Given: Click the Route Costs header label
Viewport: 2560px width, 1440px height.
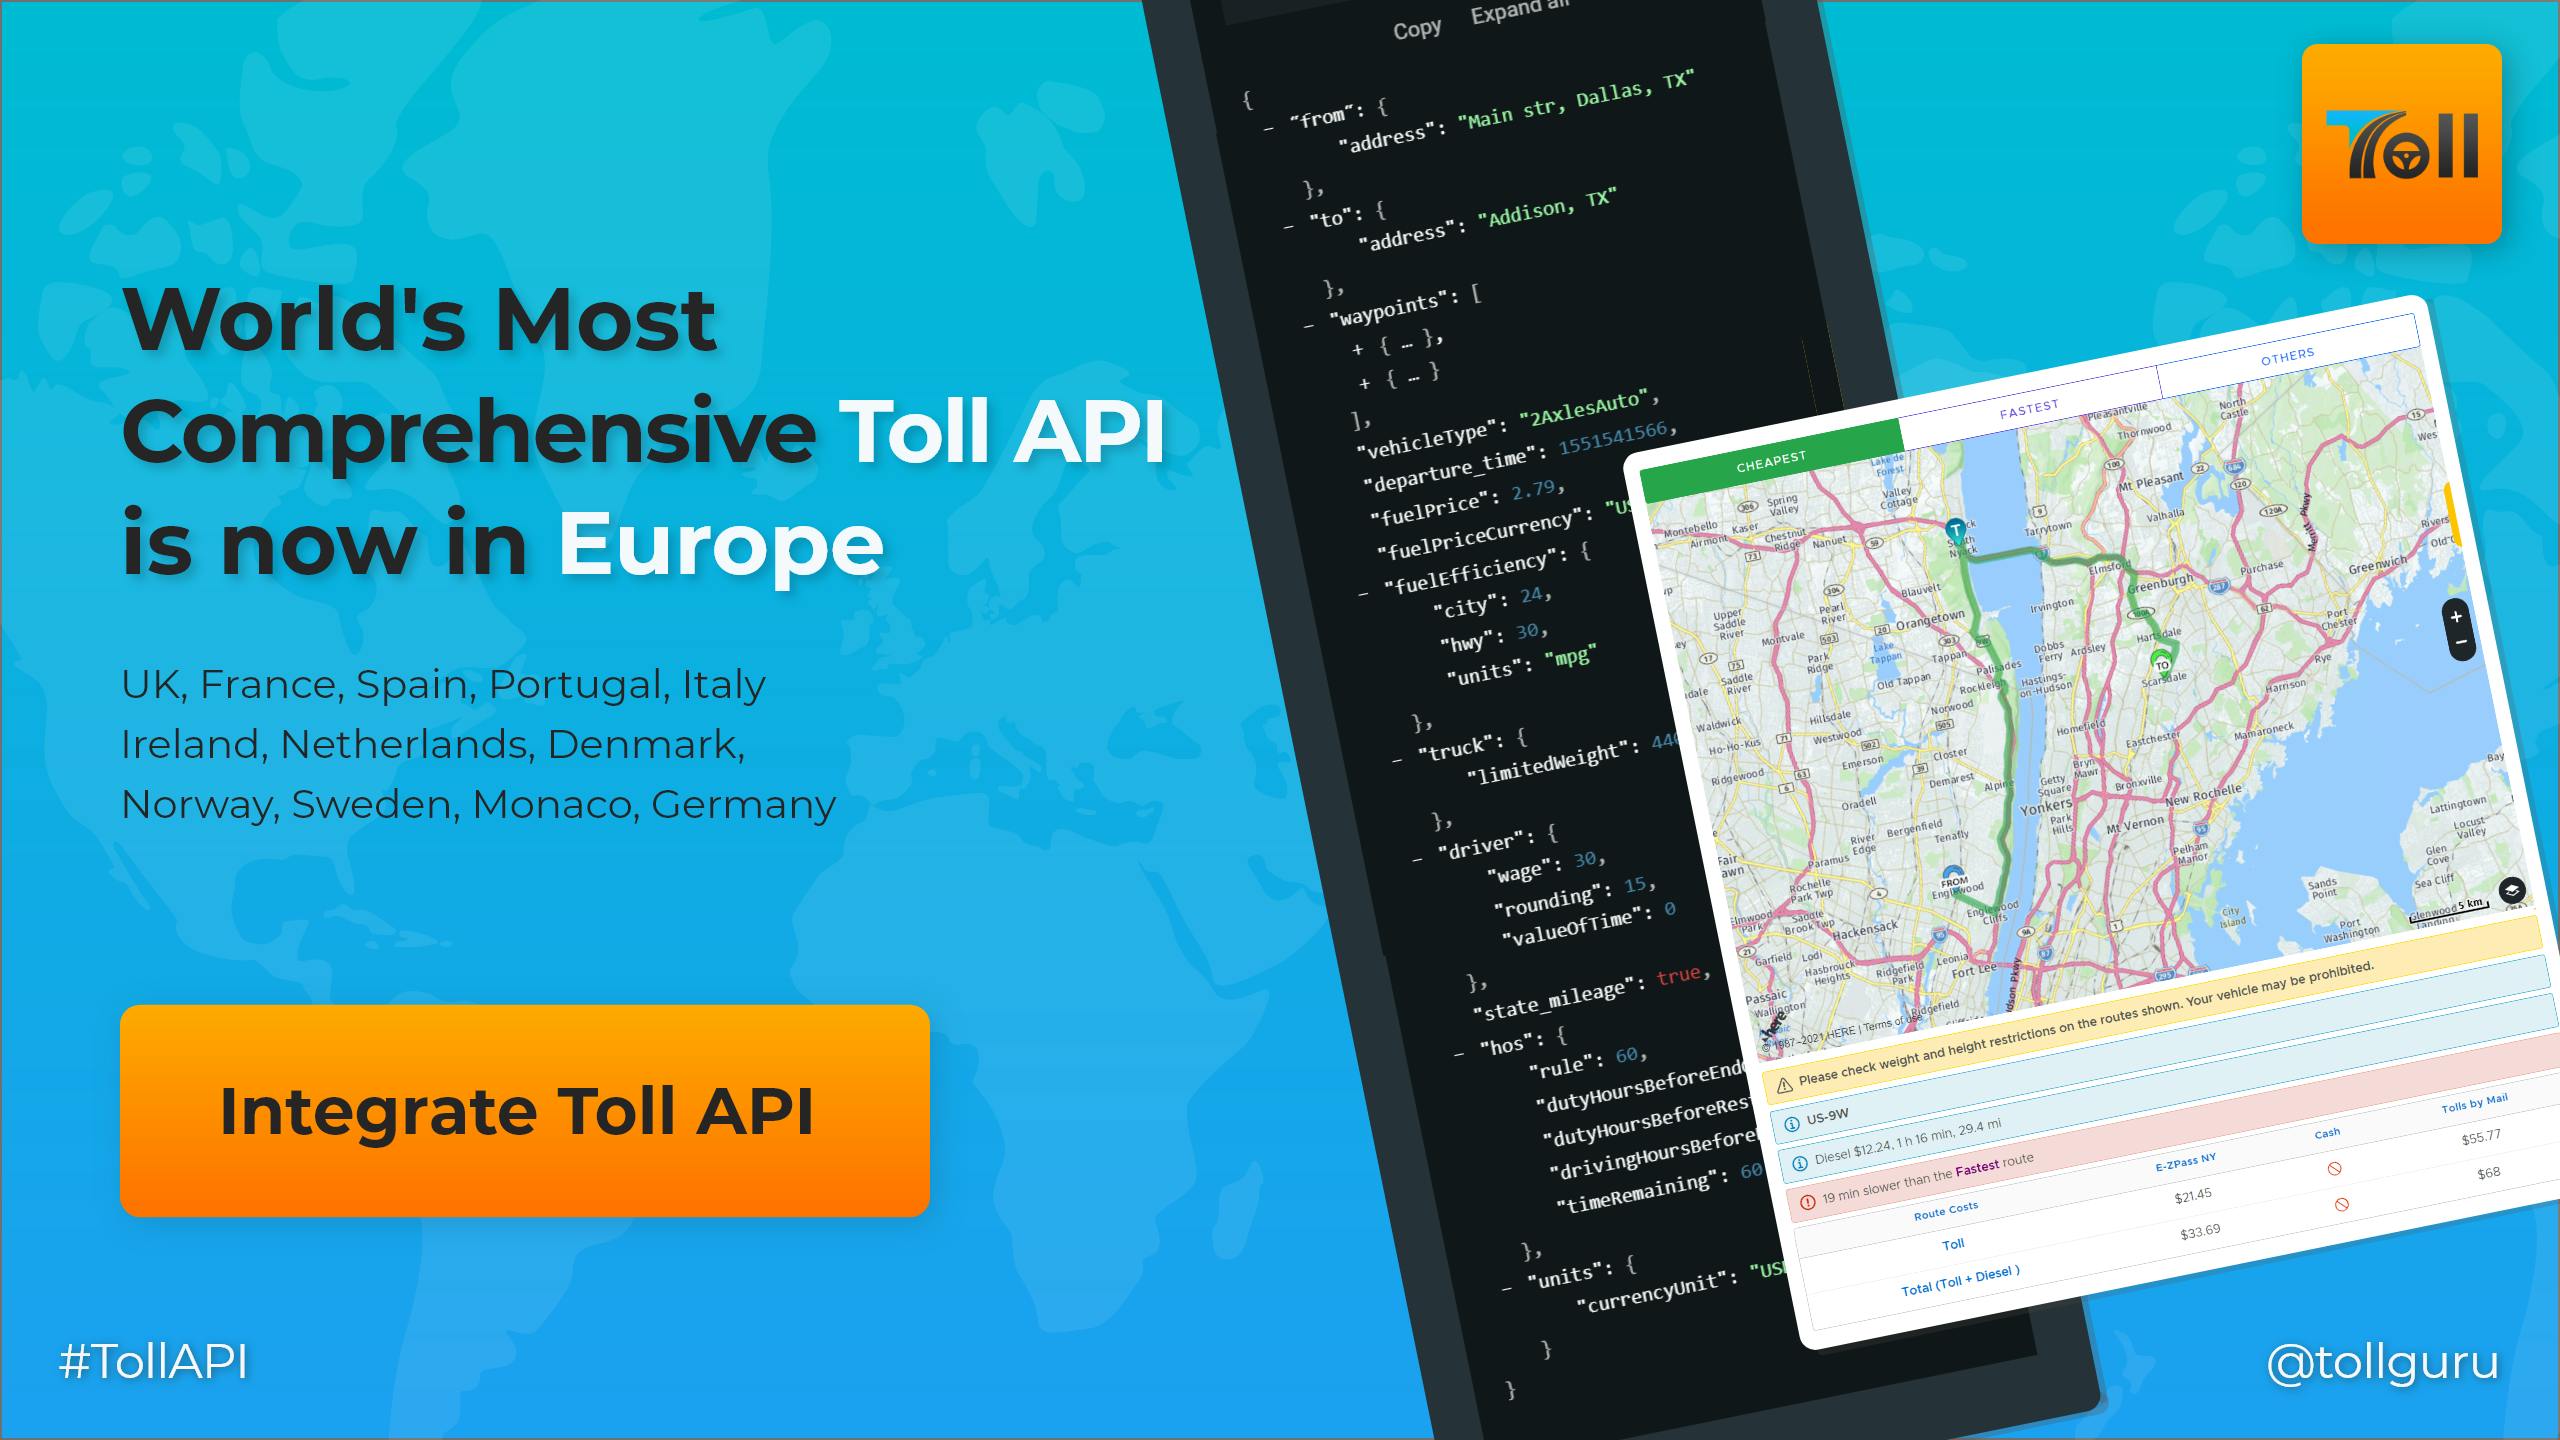Looking at the screenshot, I should pyautogui.click(x=1945, y=1211).
